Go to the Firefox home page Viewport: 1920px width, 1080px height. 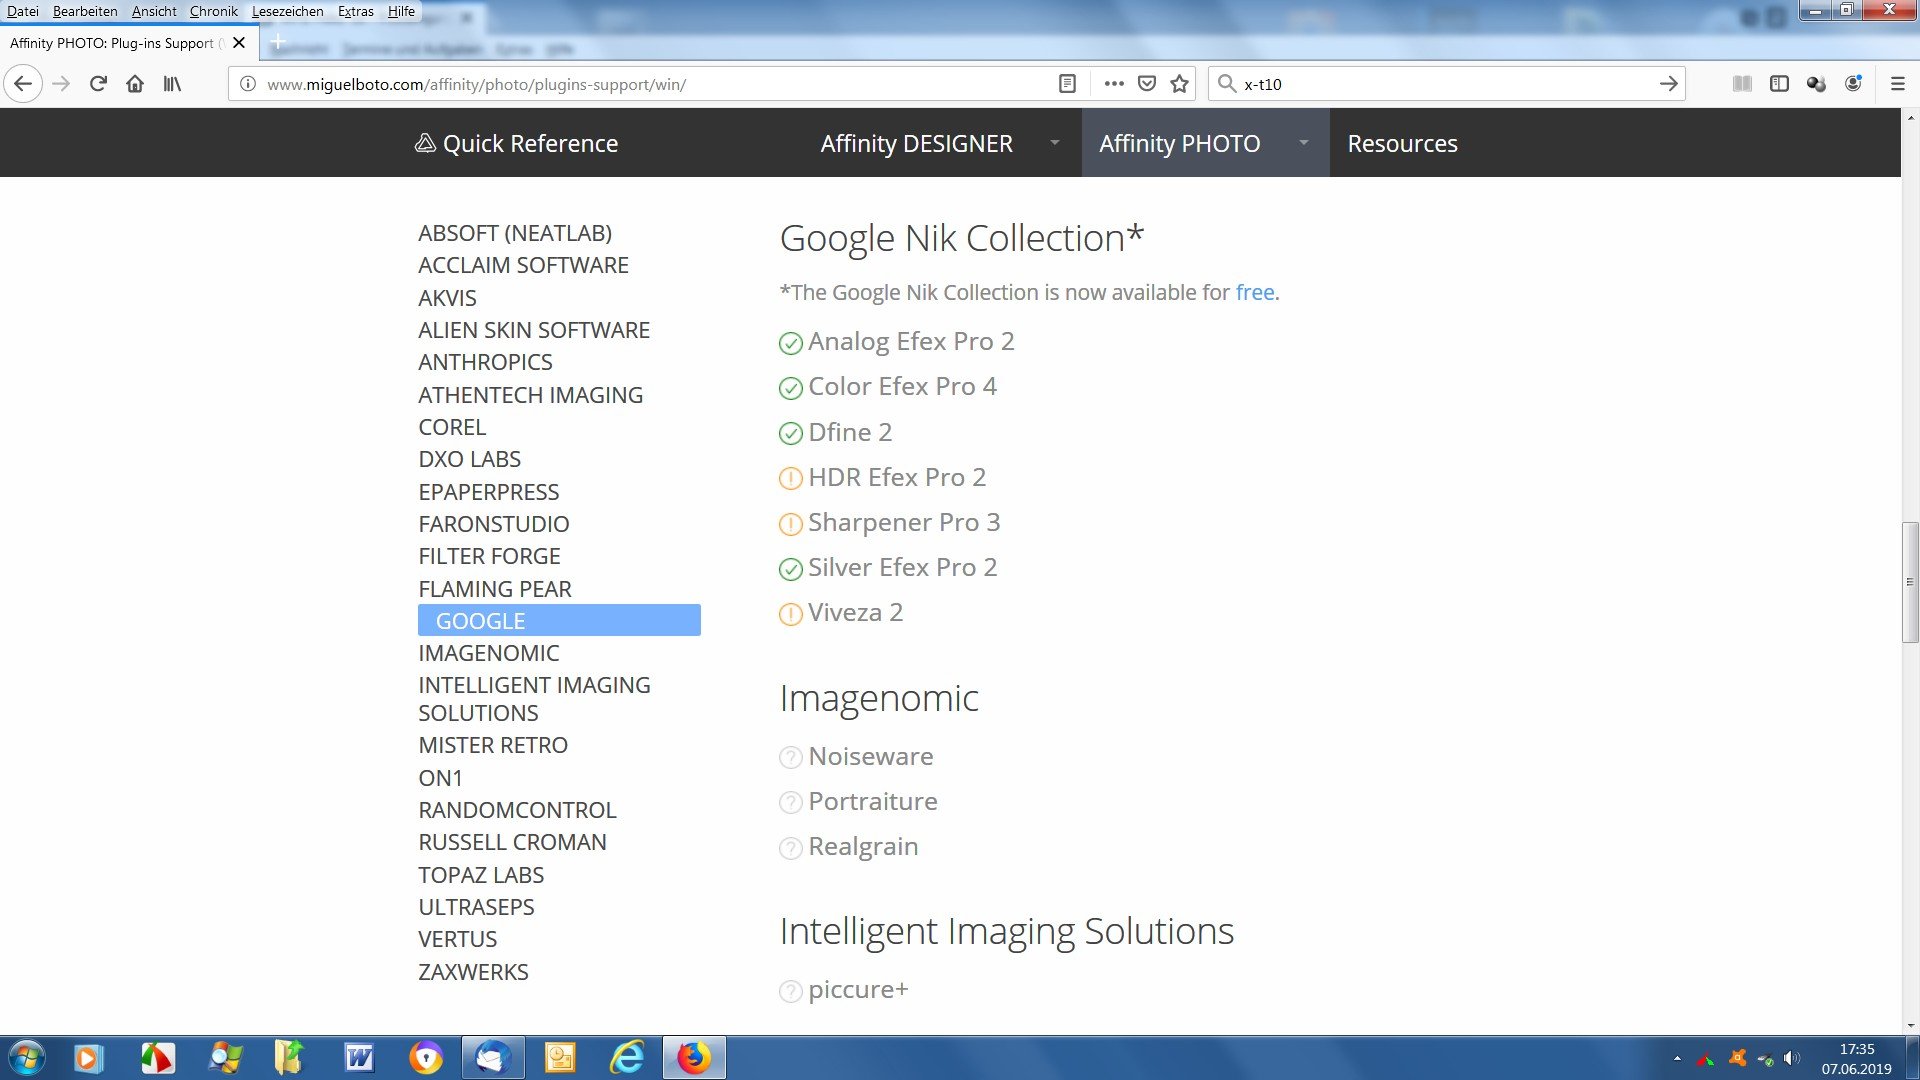click(135, 84)
